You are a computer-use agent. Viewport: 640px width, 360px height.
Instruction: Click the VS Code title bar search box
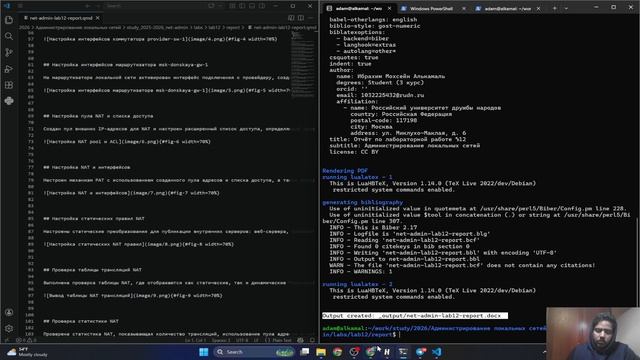[x=155, y=6]
